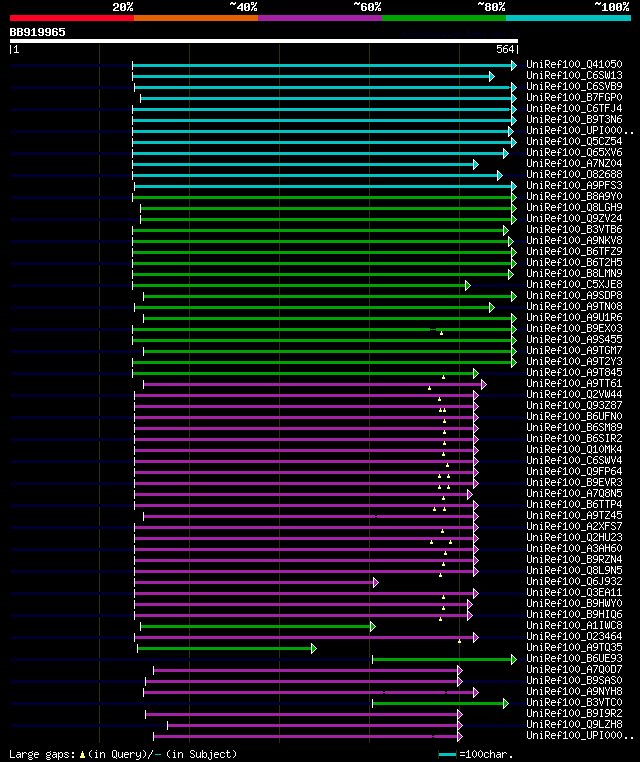Click the green bar for UniRef100_B3VTC0

tap(438, 703)
